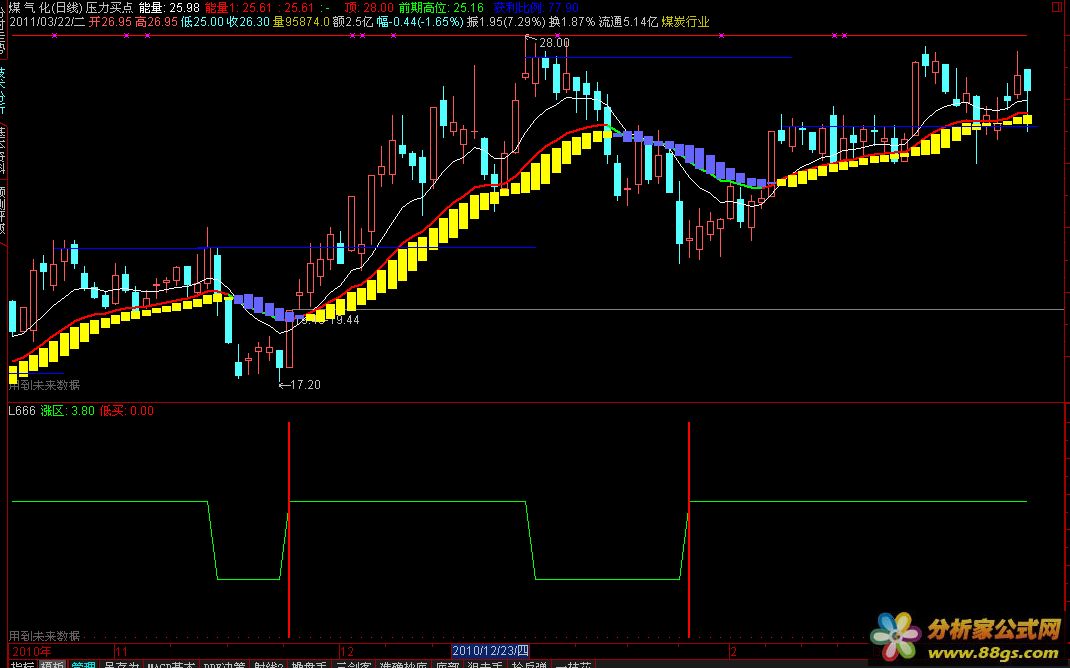The image size is (1070, 668).
Task: Click the first red signal line in L666 panel
Action: 289,529
